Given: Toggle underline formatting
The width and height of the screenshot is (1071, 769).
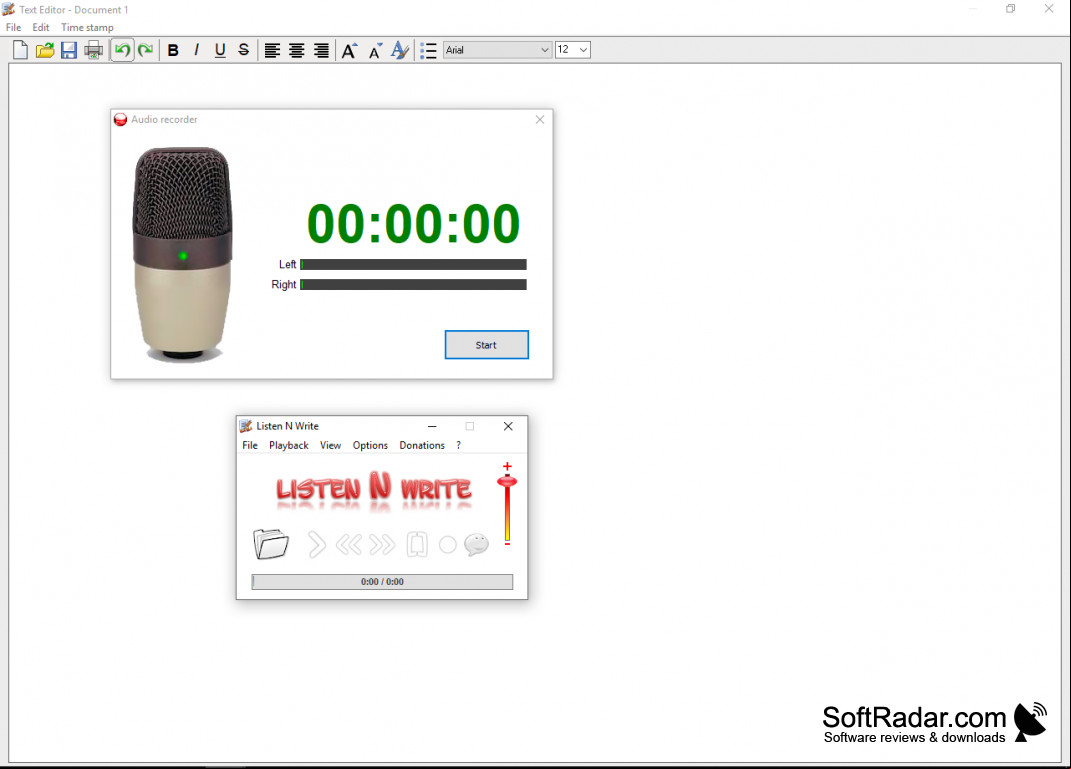Looking at the screenshot, I should click(220, 50).
